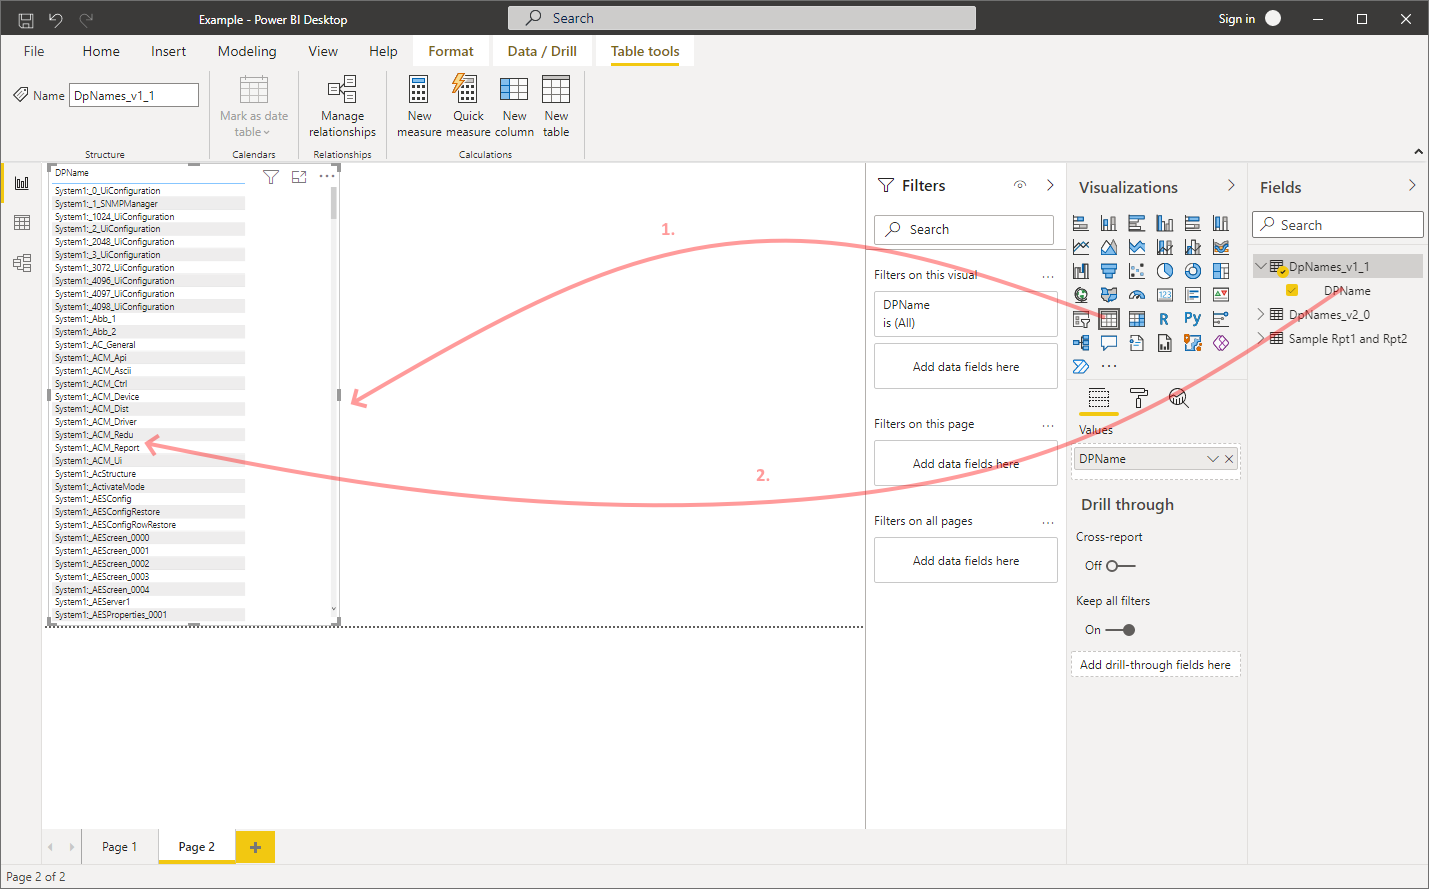This screenshot has width=1429, height=889.
Task: Open the DPName dropdown in the Values well
Action: point(1211,458)
